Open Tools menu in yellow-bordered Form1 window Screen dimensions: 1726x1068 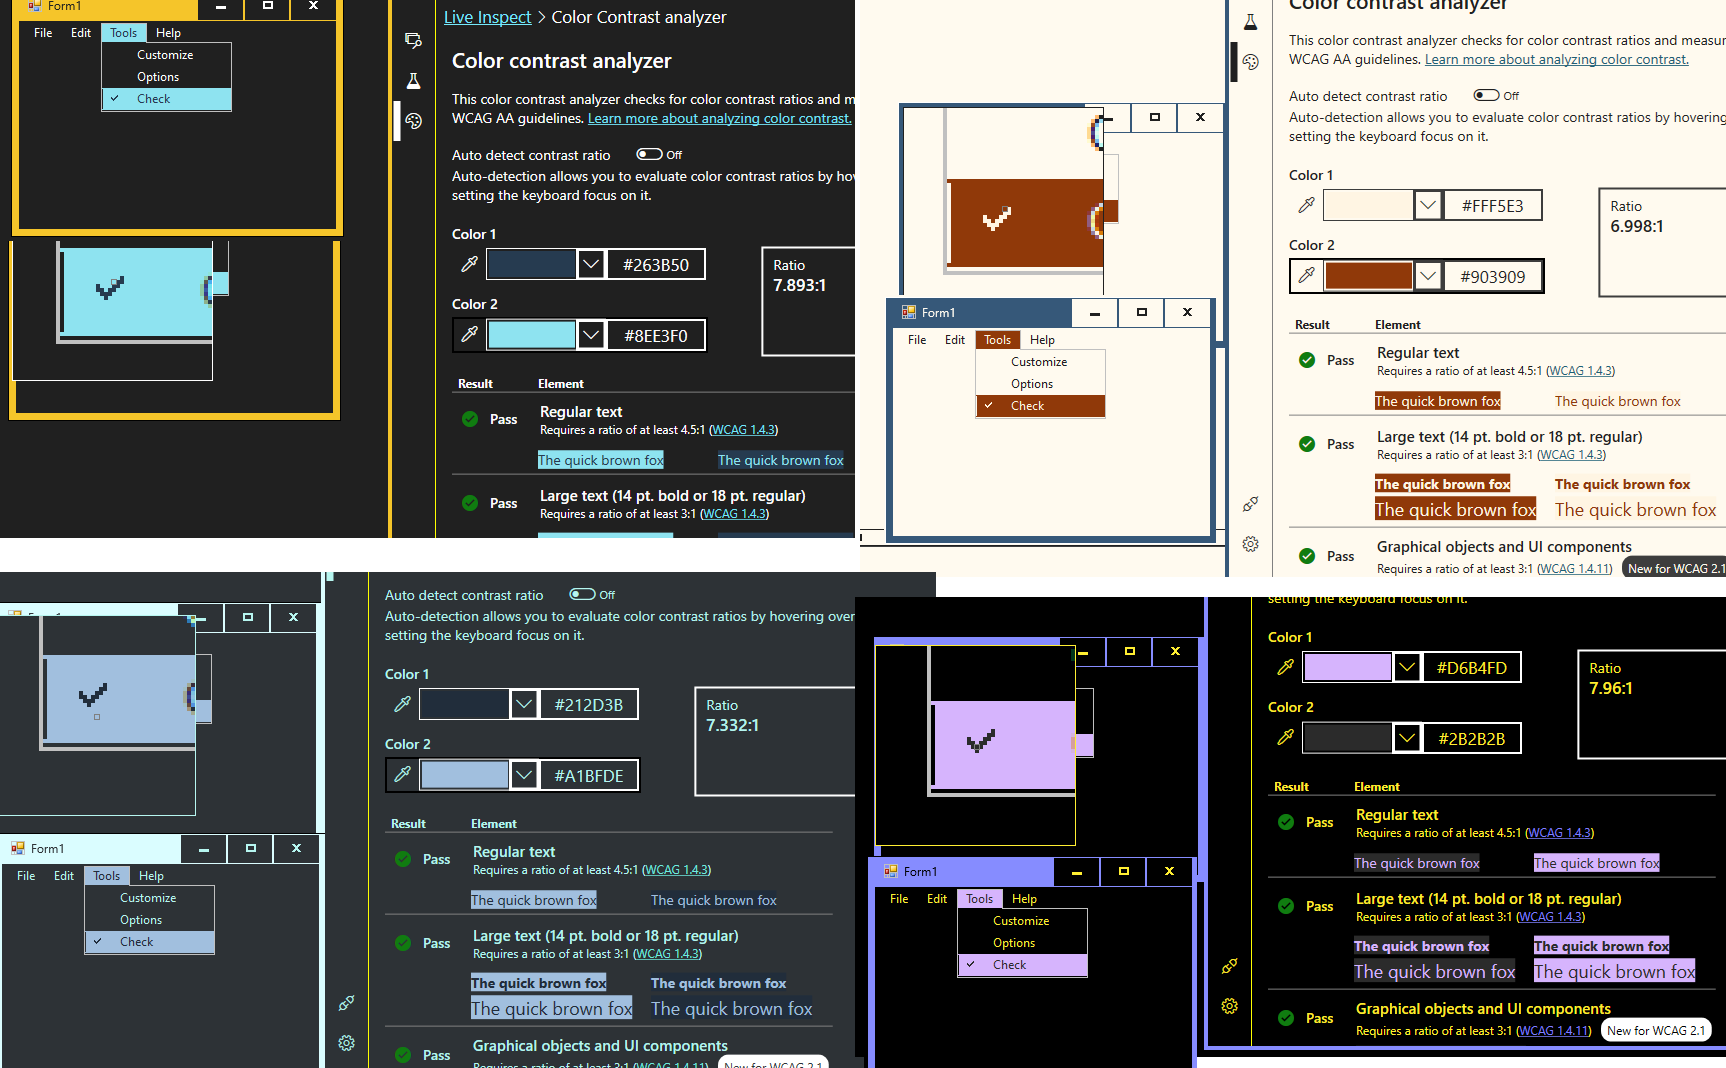click(124, 33)
